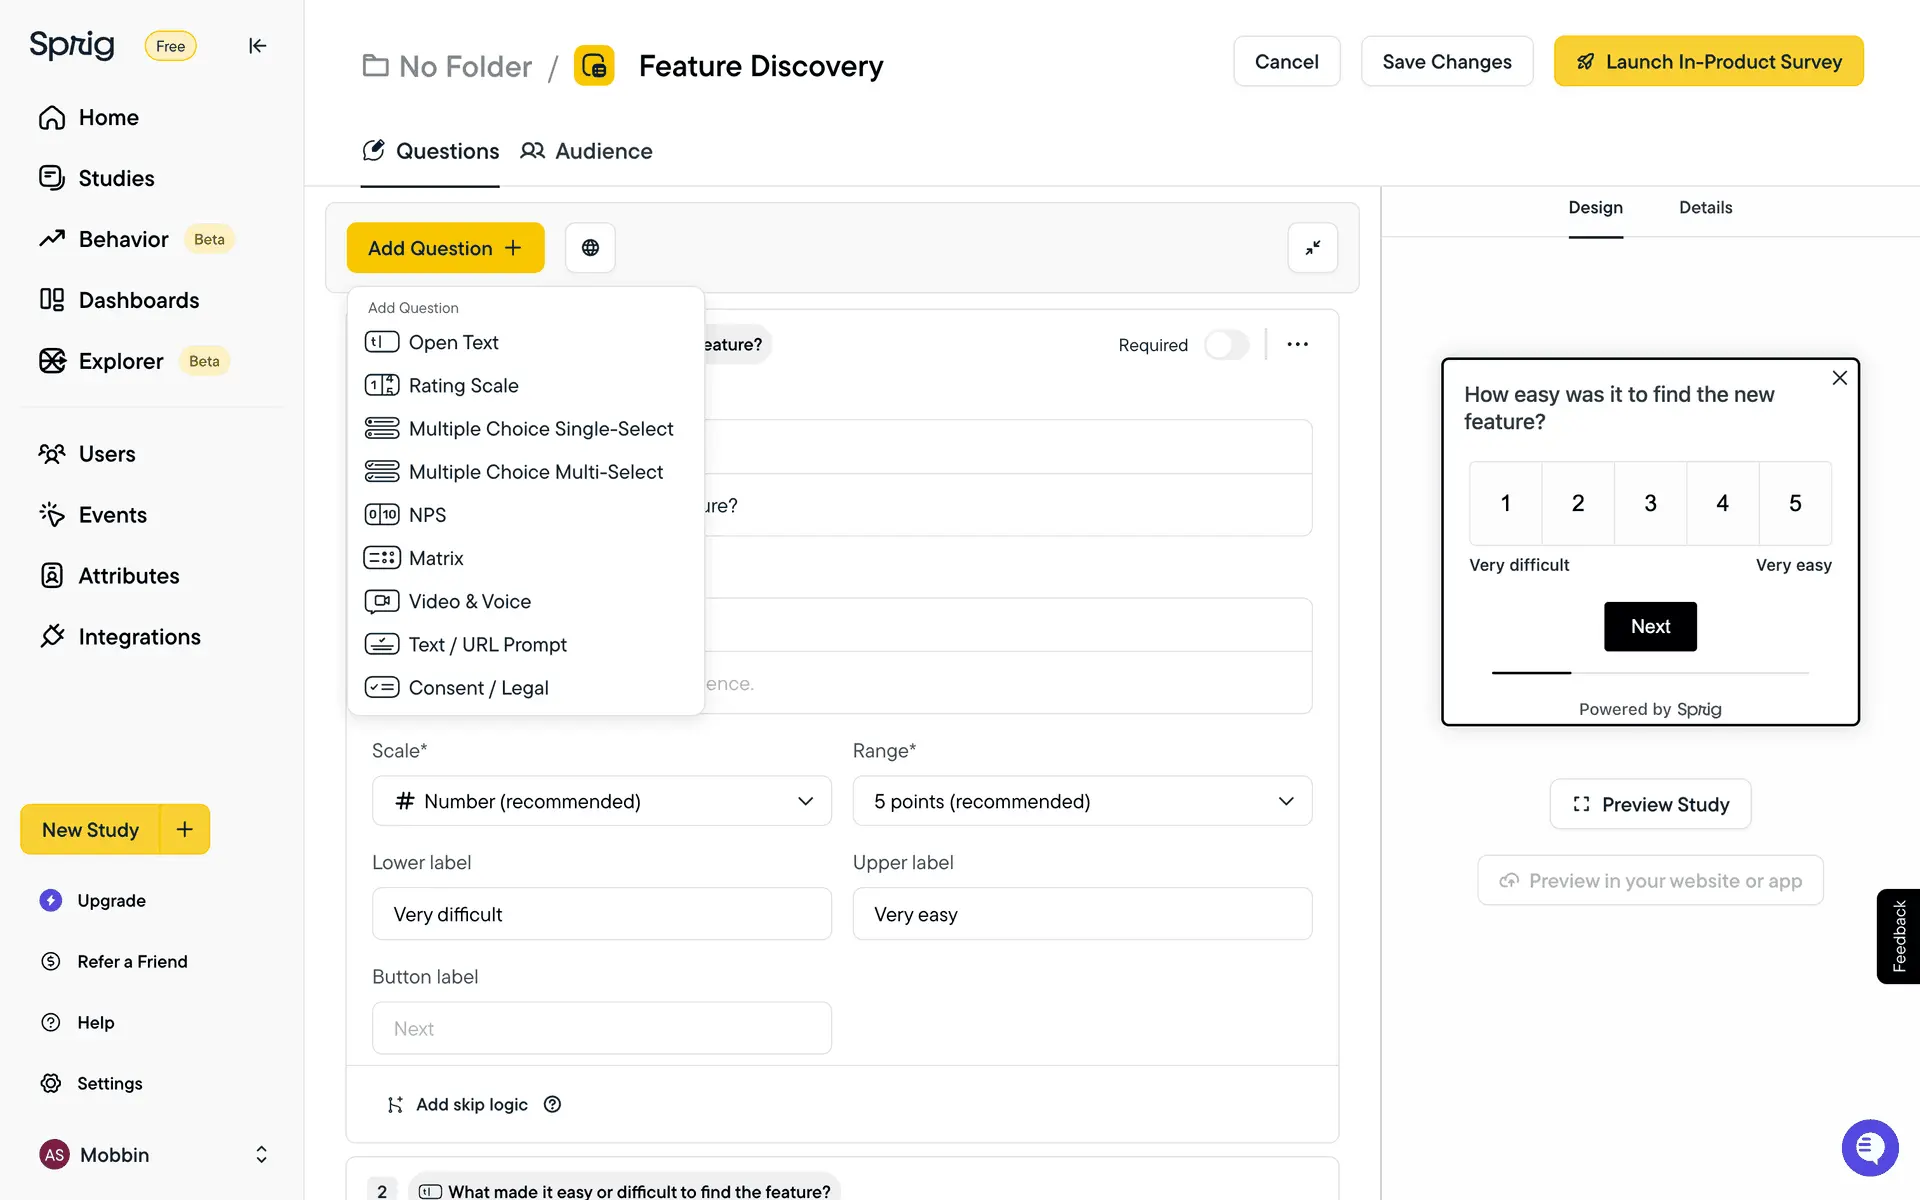The image size is (1920, 1200).
Task: Click the collapse arrows icon in toolbar
Action: 1312,248
